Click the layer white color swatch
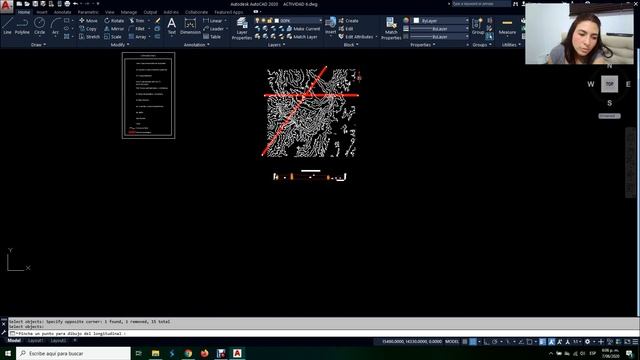The width and height of the screenshot is (640, 360). click(277, 20)
